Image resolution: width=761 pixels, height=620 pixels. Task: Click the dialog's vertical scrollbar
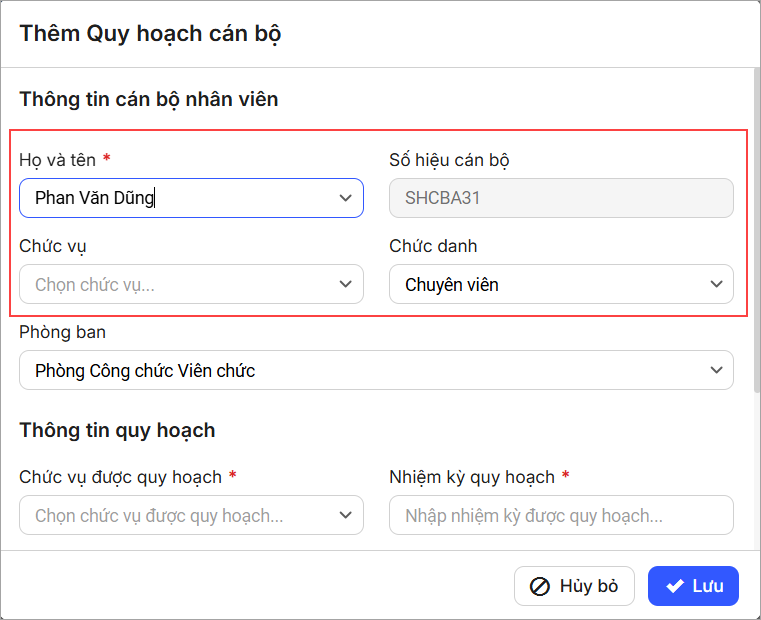pyautogui.click(x=755, y=200)
